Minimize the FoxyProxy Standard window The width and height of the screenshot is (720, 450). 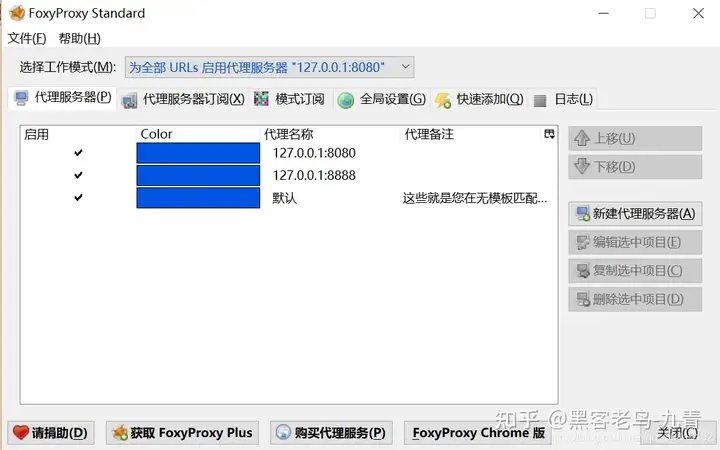(x=603, y=13)
